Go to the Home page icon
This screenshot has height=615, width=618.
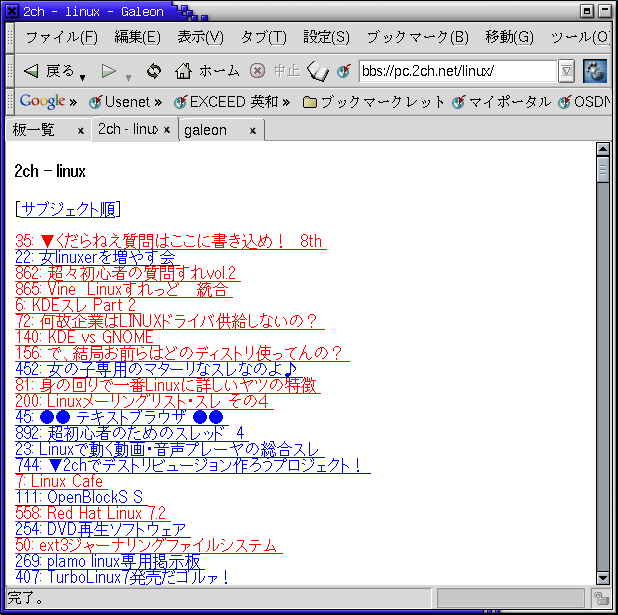(183, 71)
